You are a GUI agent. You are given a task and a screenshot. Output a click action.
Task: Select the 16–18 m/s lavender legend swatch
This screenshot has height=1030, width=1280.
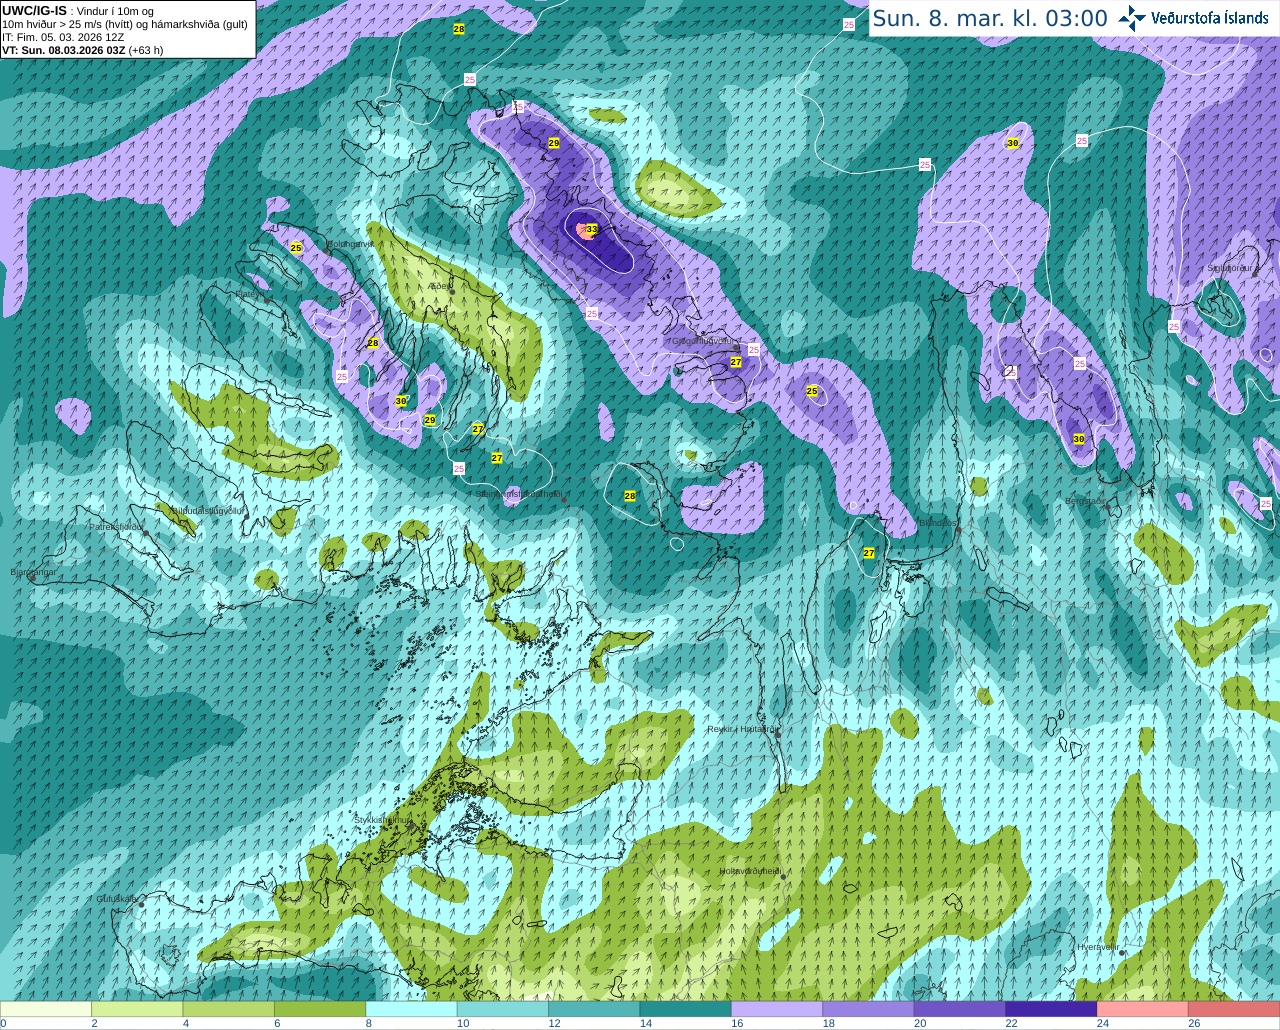pyautogui.click(x=777, y=1009)
